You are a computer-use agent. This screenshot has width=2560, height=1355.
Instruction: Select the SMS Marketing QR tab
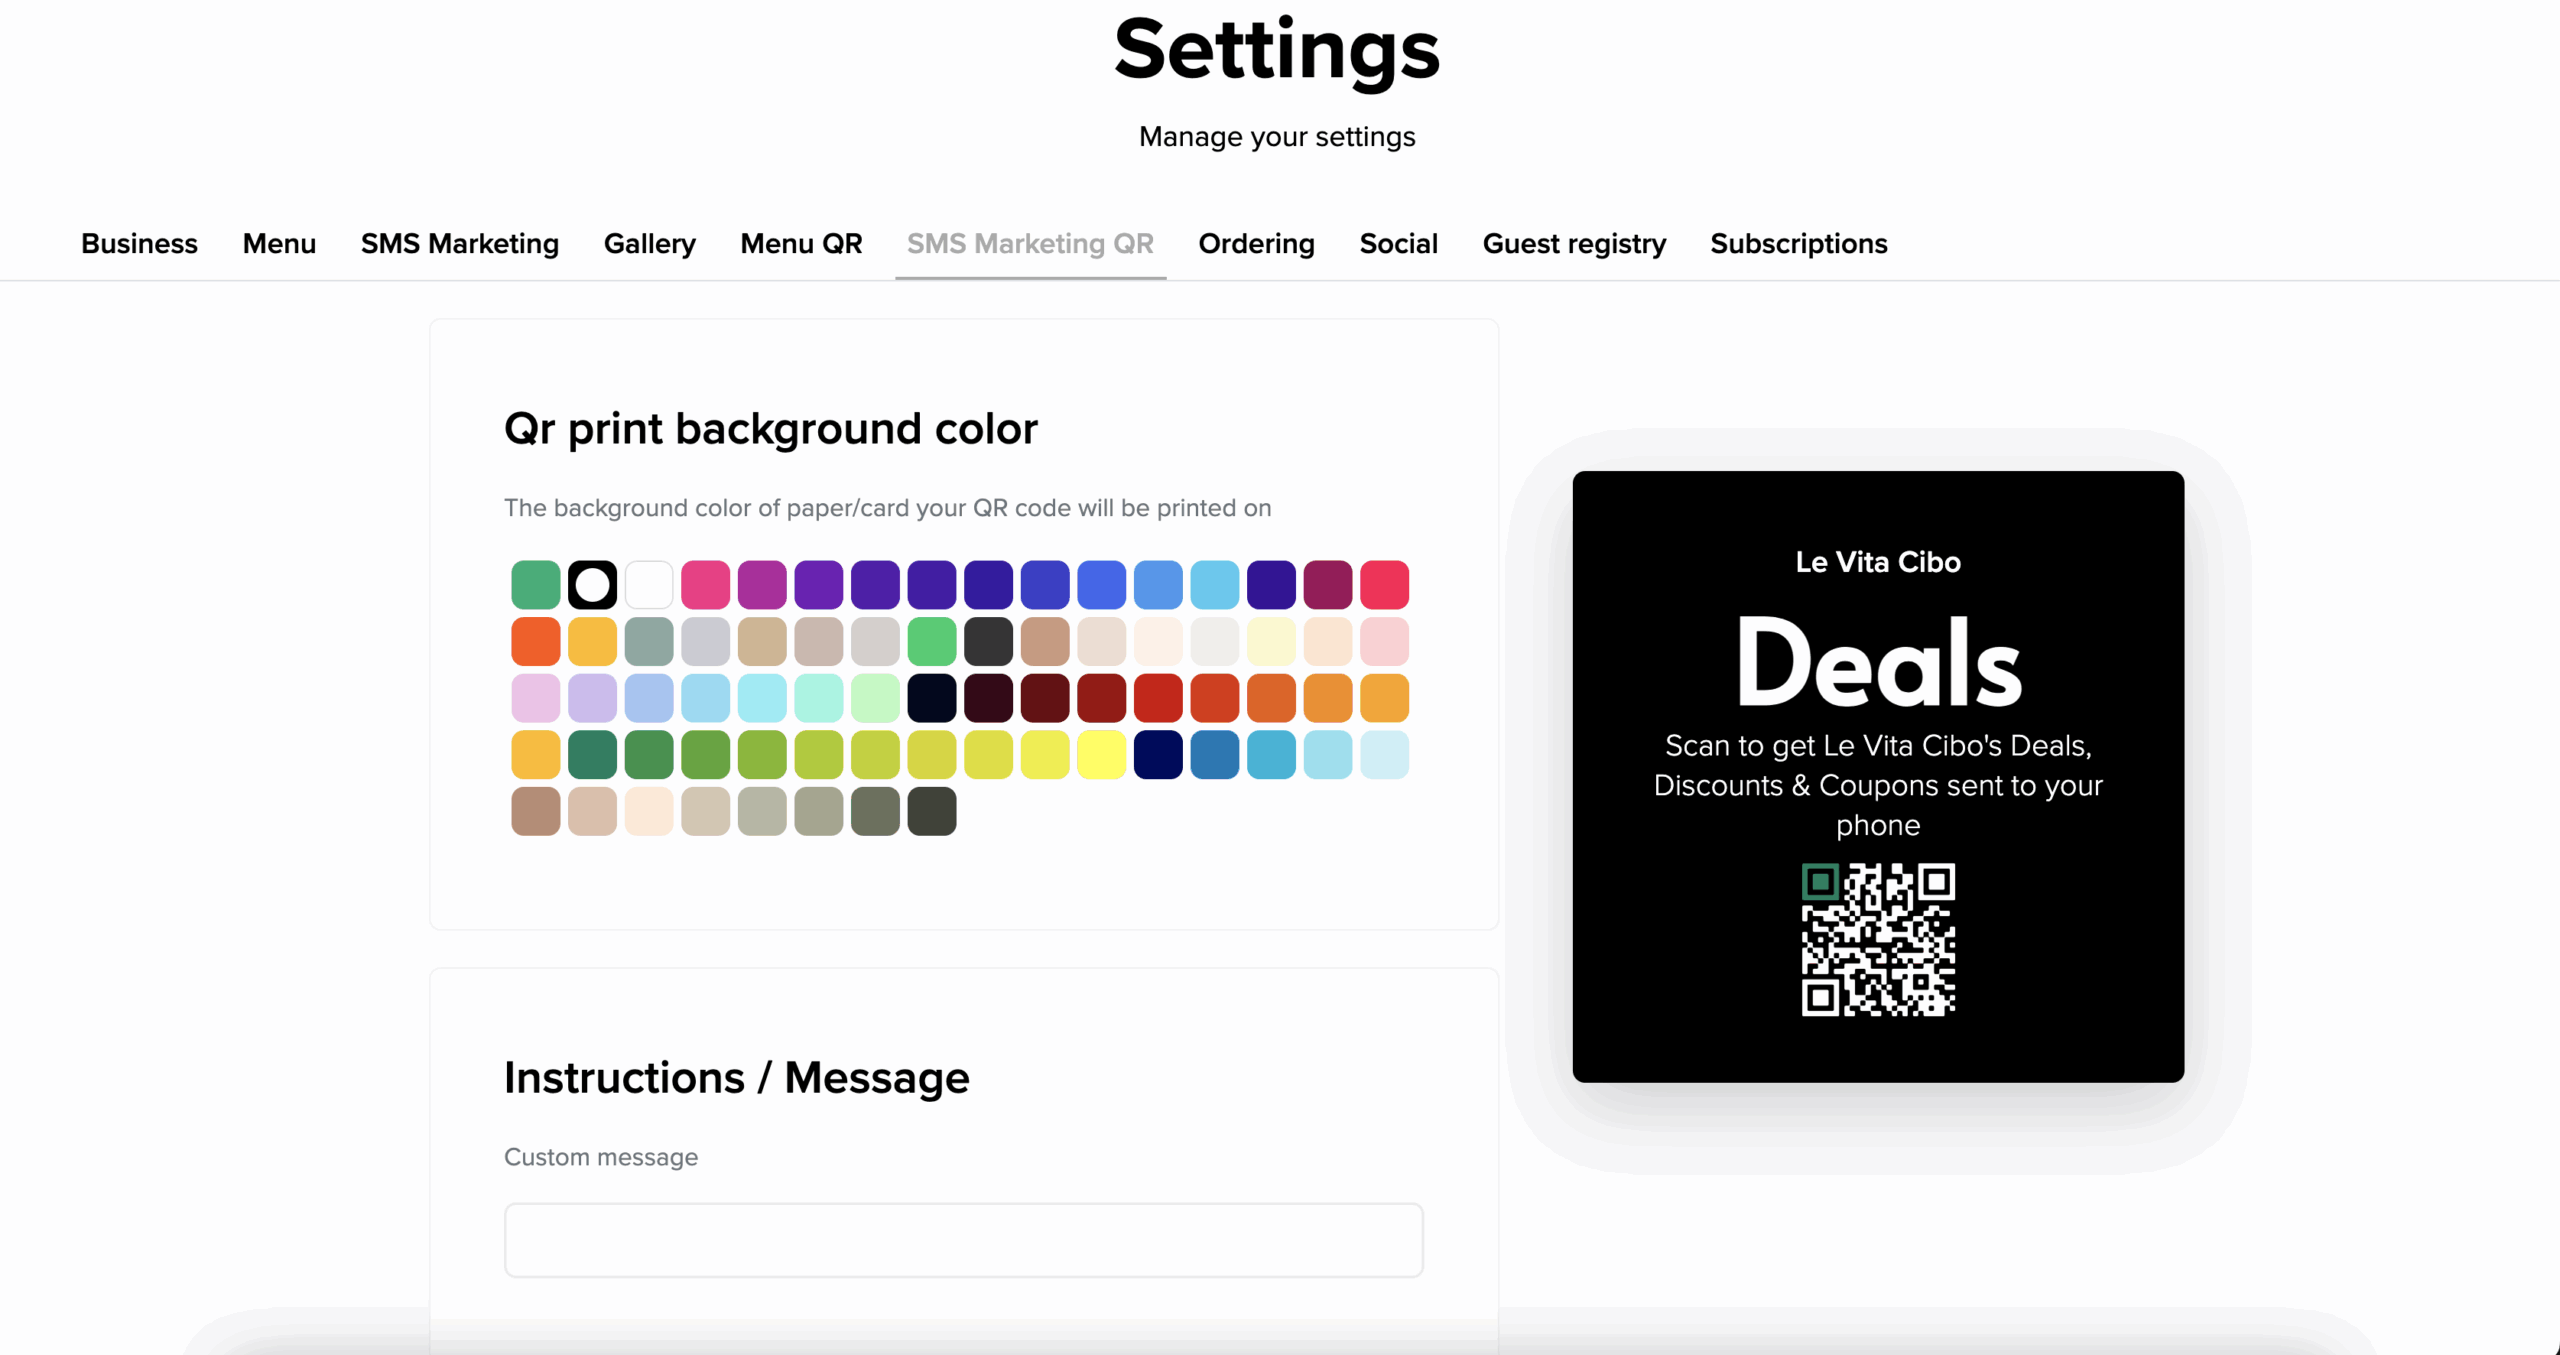coord(1030,243)
